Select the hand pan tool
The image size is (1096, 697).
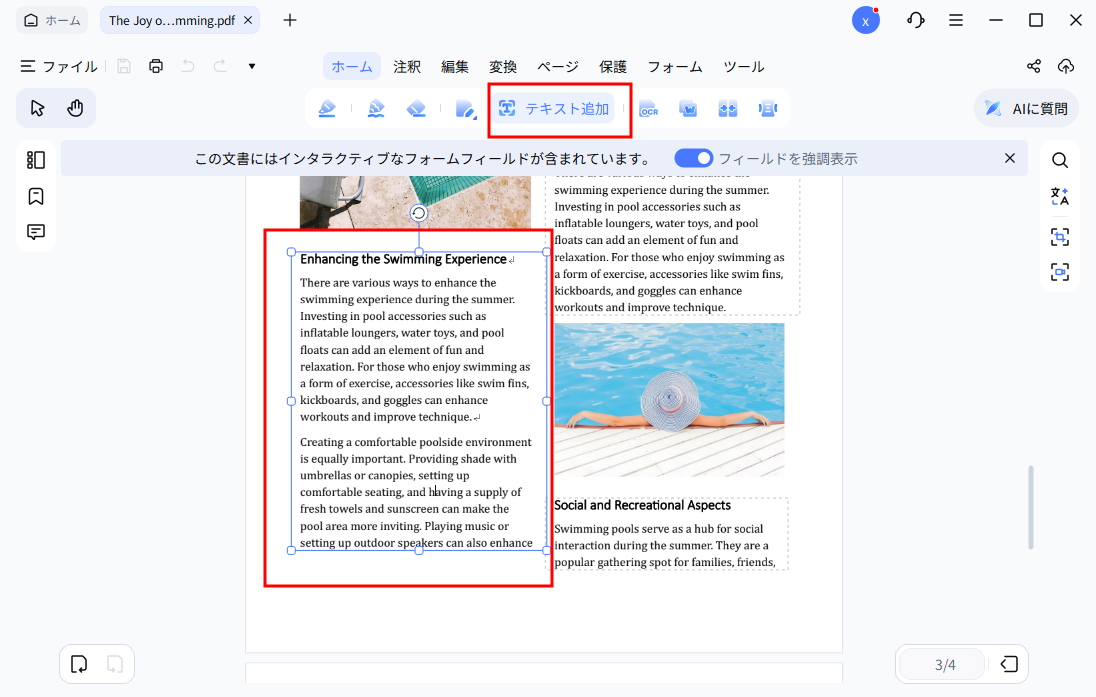pyautogui.click(x=75, y=108)
